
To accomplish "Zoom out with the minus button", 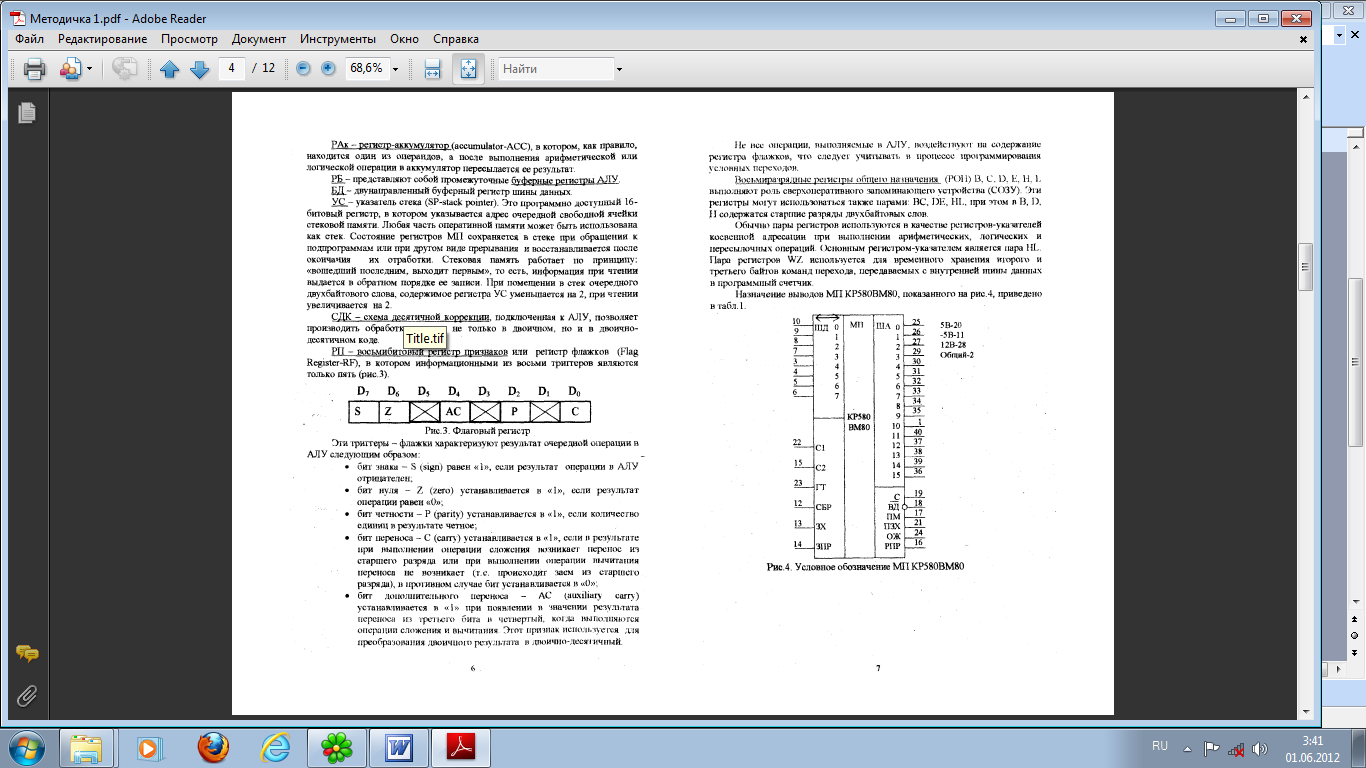I will click(x=303, y=69).
